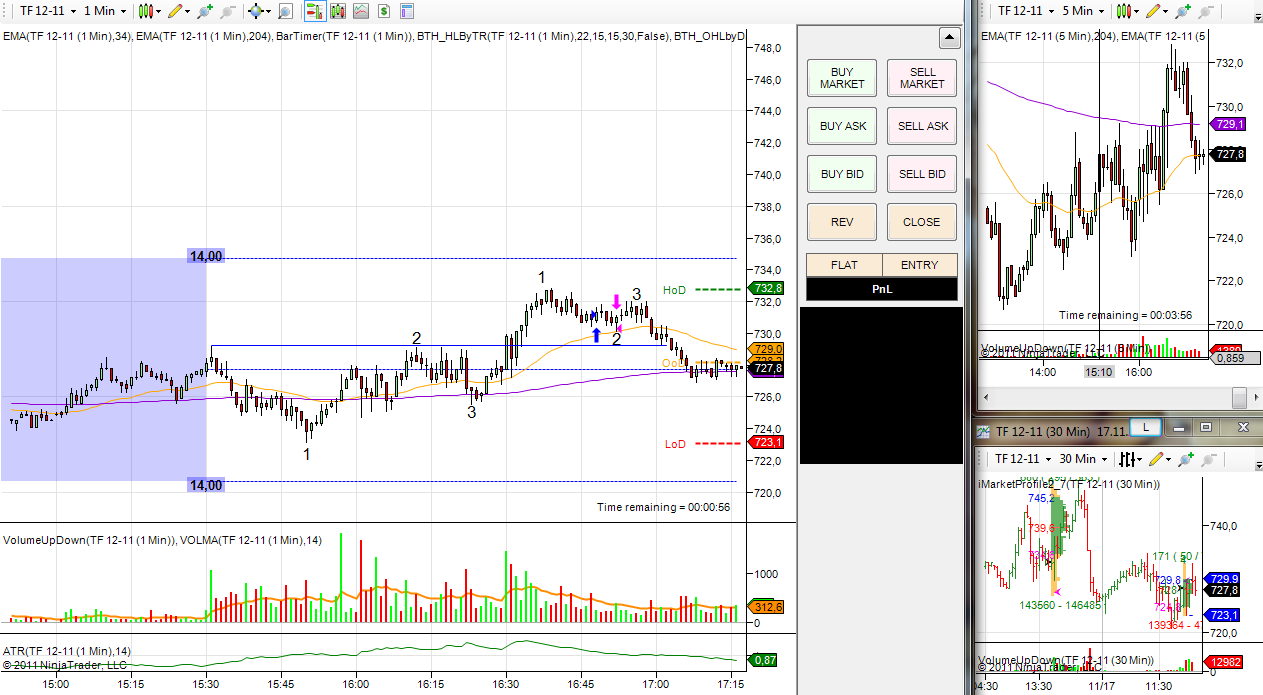Open the 1 Min interval dropdown
Screen dimensions: 1263x695
coord(105,11)
